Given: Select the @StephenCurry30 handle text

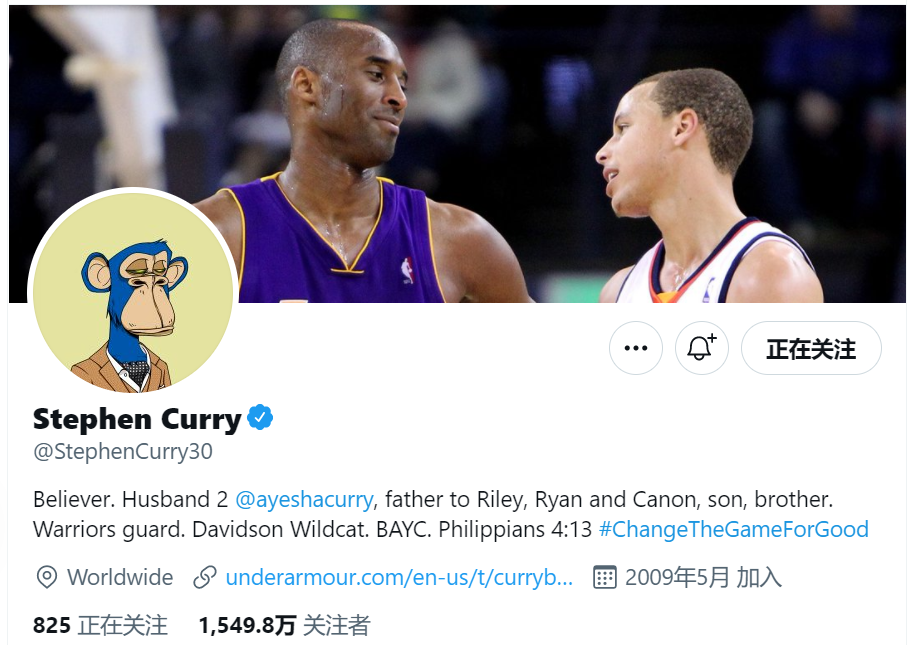Looking at the screenshot, I should [123, 452].
